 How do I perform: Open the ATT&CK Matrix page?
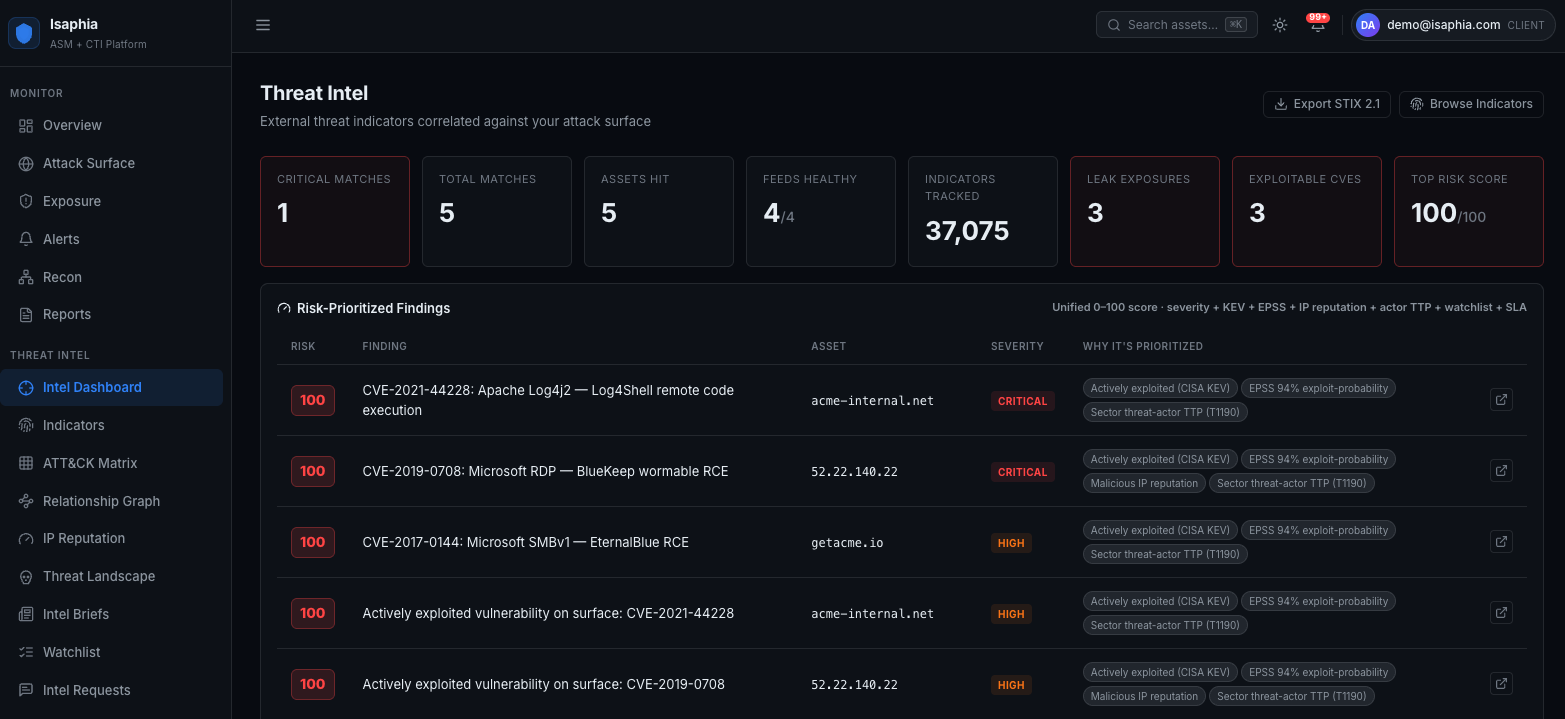[111, 463]
